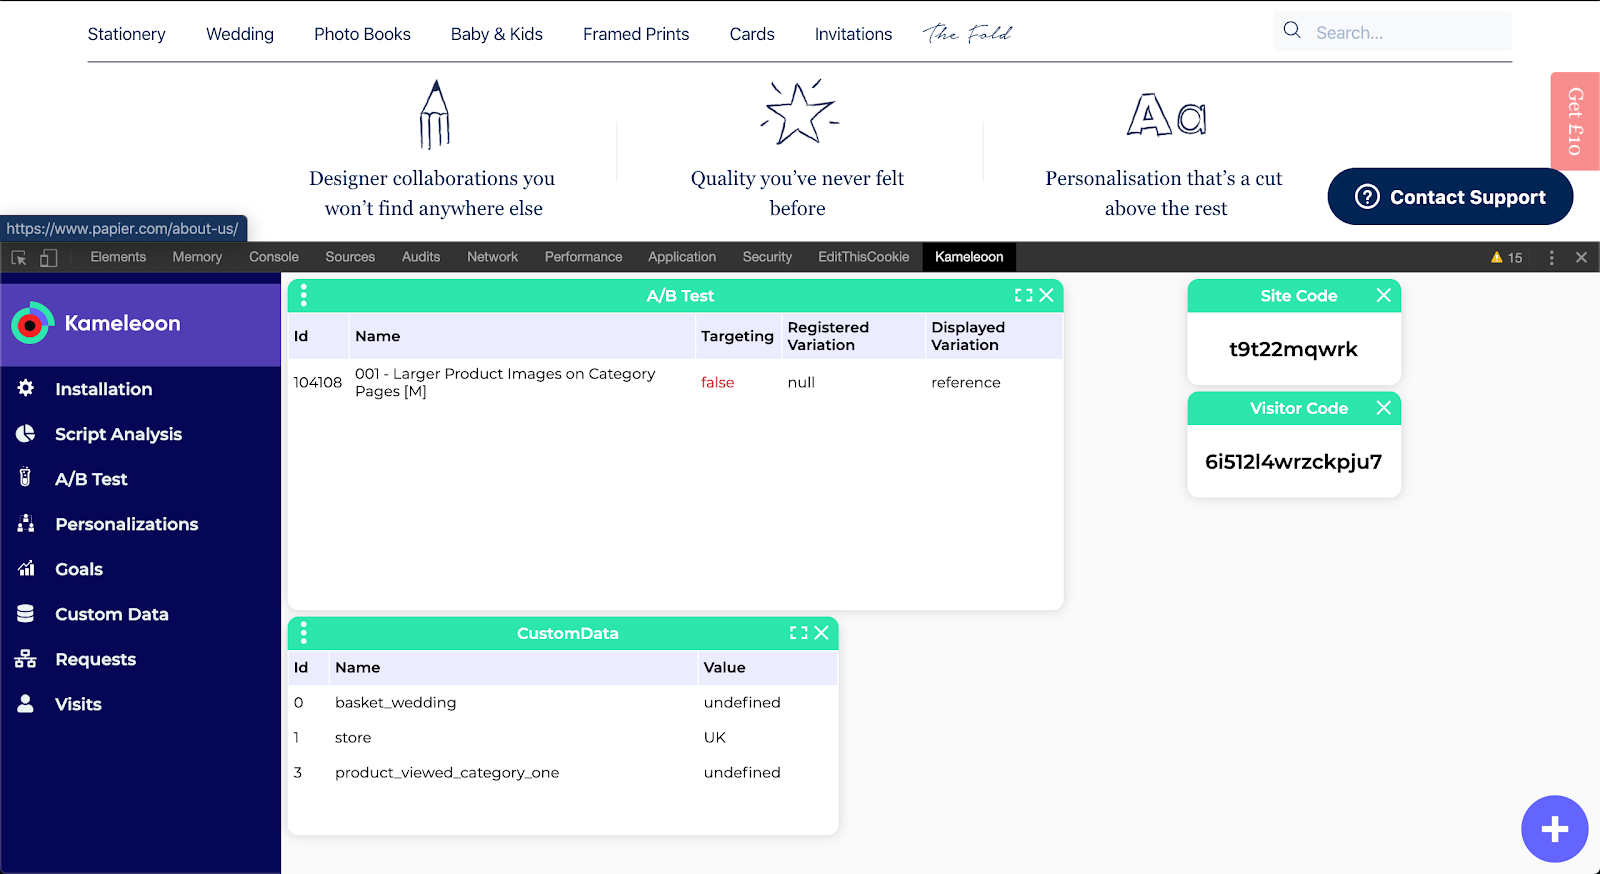Viewport: 1600px width, 874px height.
Task: Open the Cards menu
Action: pos(752,34)
